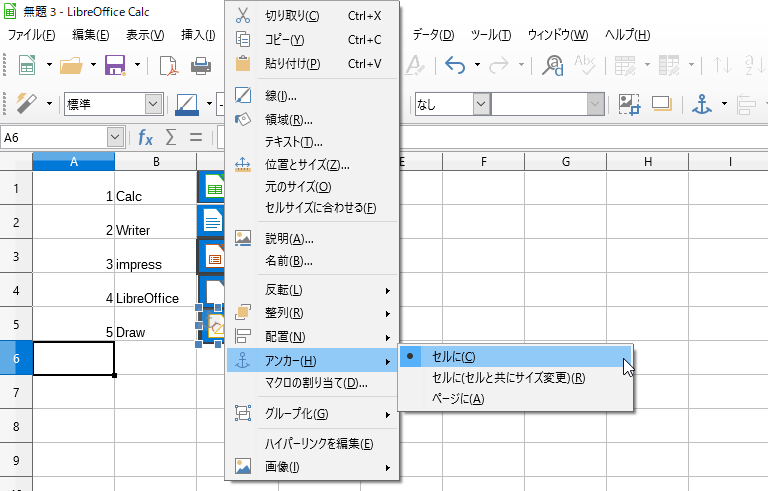The height and width of the screenshot is (491, 768).
Task: Click the Name Box showing A6
Action: 54,138
